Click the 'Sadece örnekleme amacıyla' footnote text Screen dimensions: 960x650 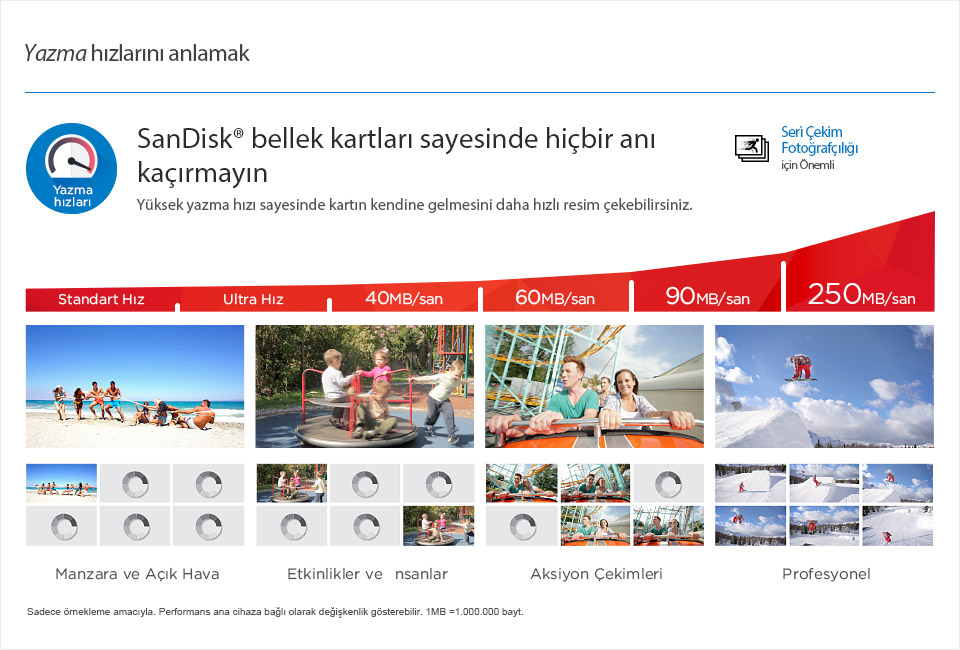275,611
